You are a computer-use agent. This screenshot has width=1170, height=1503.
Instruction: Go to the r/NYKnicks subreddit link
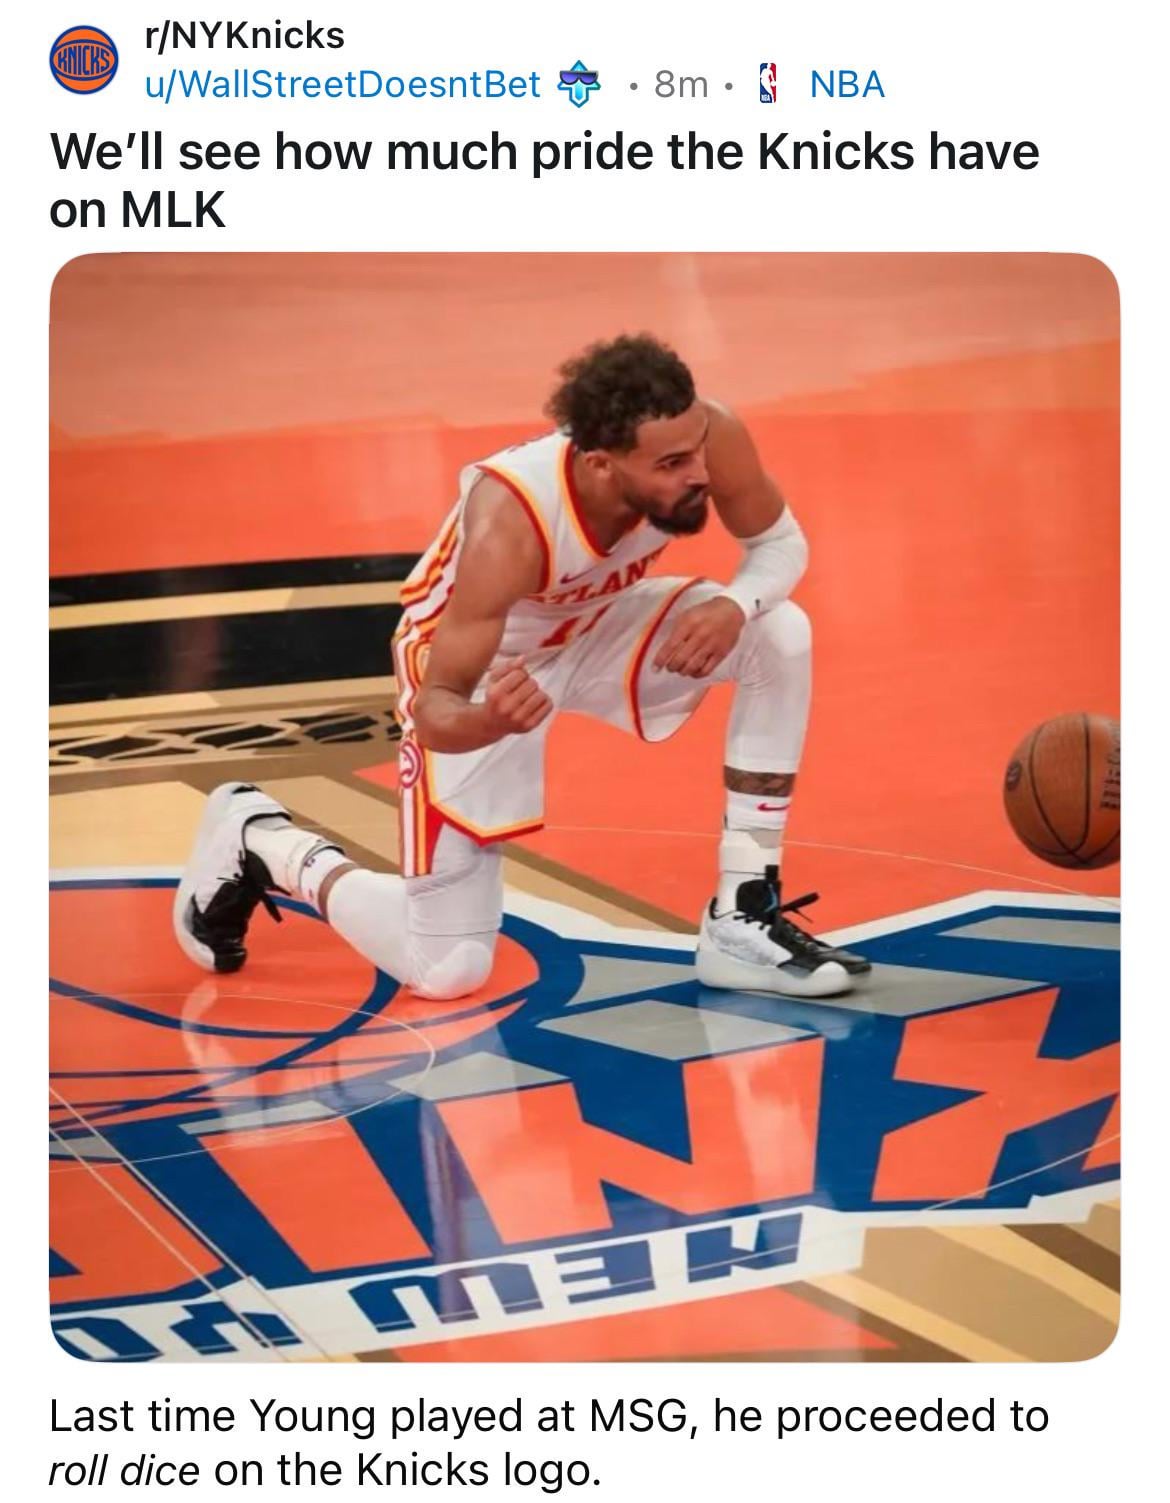[243, 35]
